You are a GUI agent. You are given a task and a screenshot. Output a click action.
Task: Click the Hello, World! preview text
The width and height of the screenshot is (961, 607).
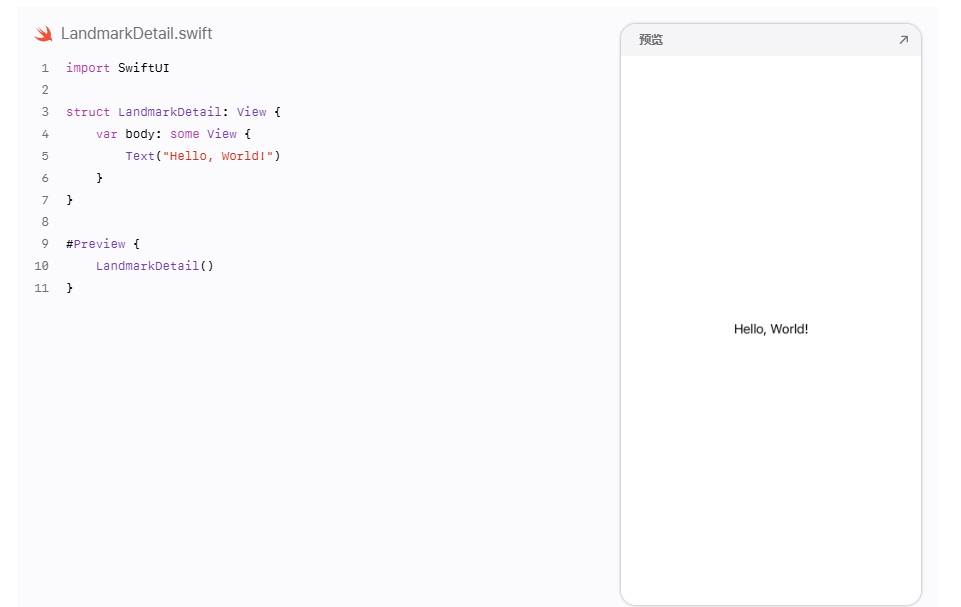[x=771, y=329]
